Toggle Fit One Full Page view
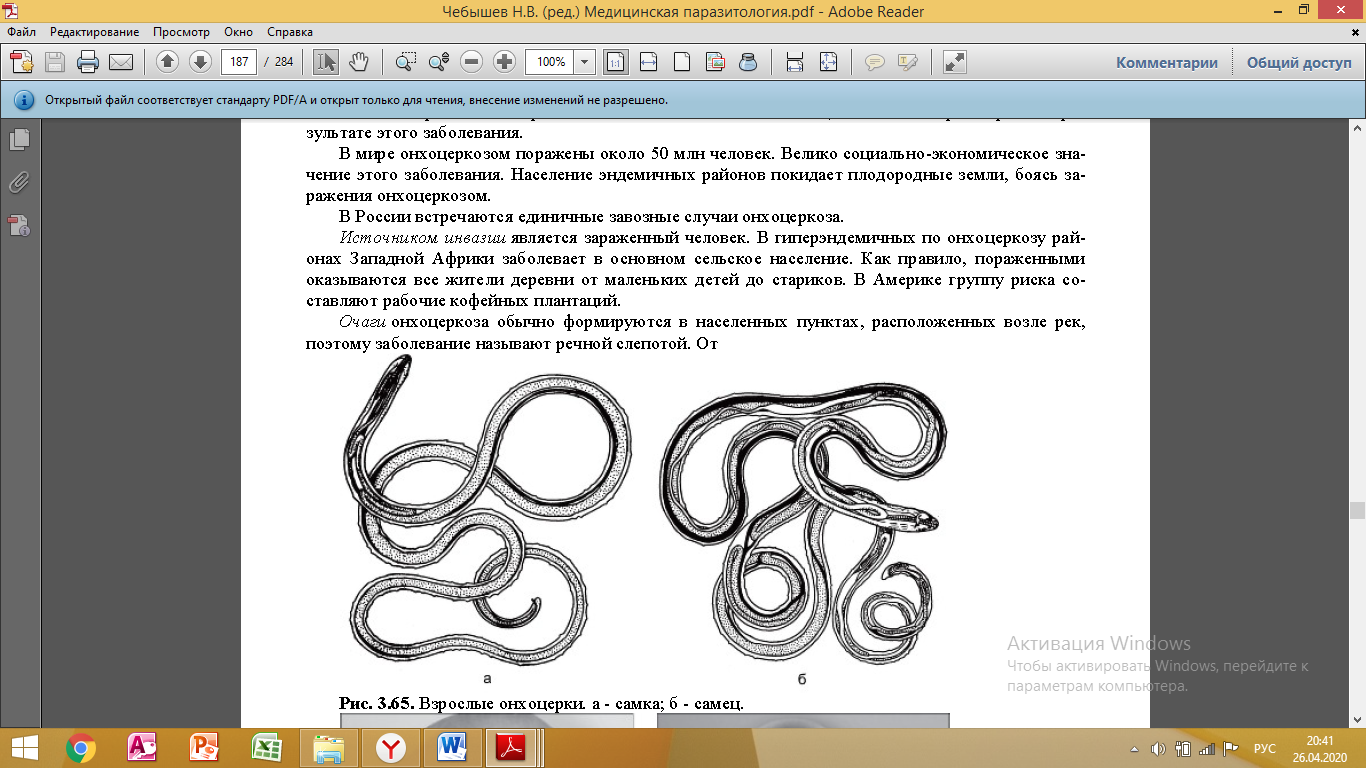 point(681,62)
